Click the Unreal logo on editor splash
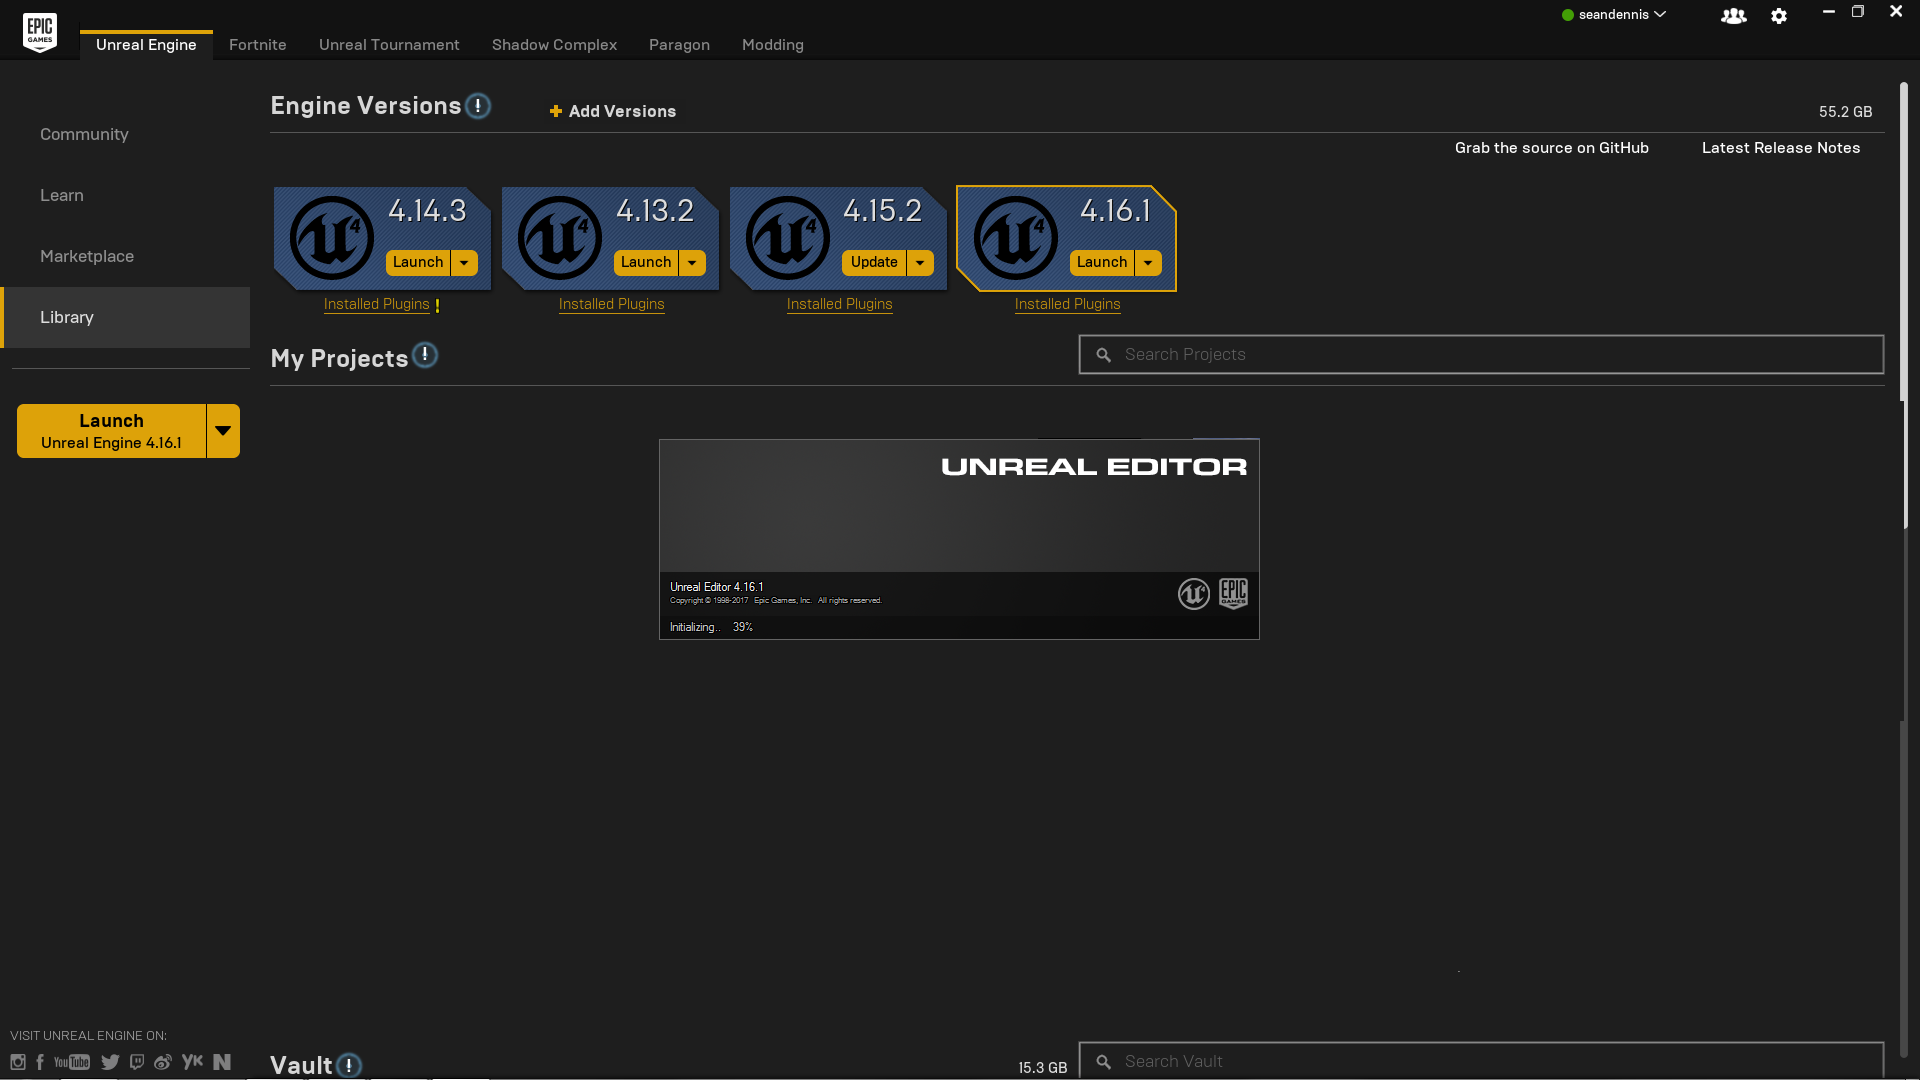1920x1080 pixels. [x=1194, y=594]
